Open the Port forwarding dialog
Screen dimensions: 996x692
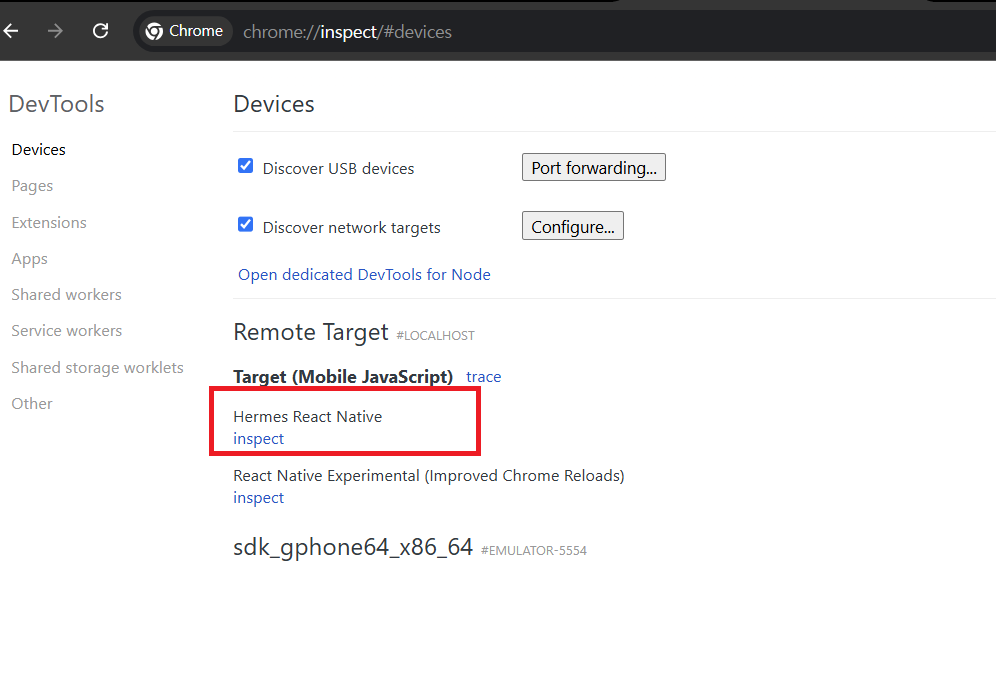coord(593,167)
